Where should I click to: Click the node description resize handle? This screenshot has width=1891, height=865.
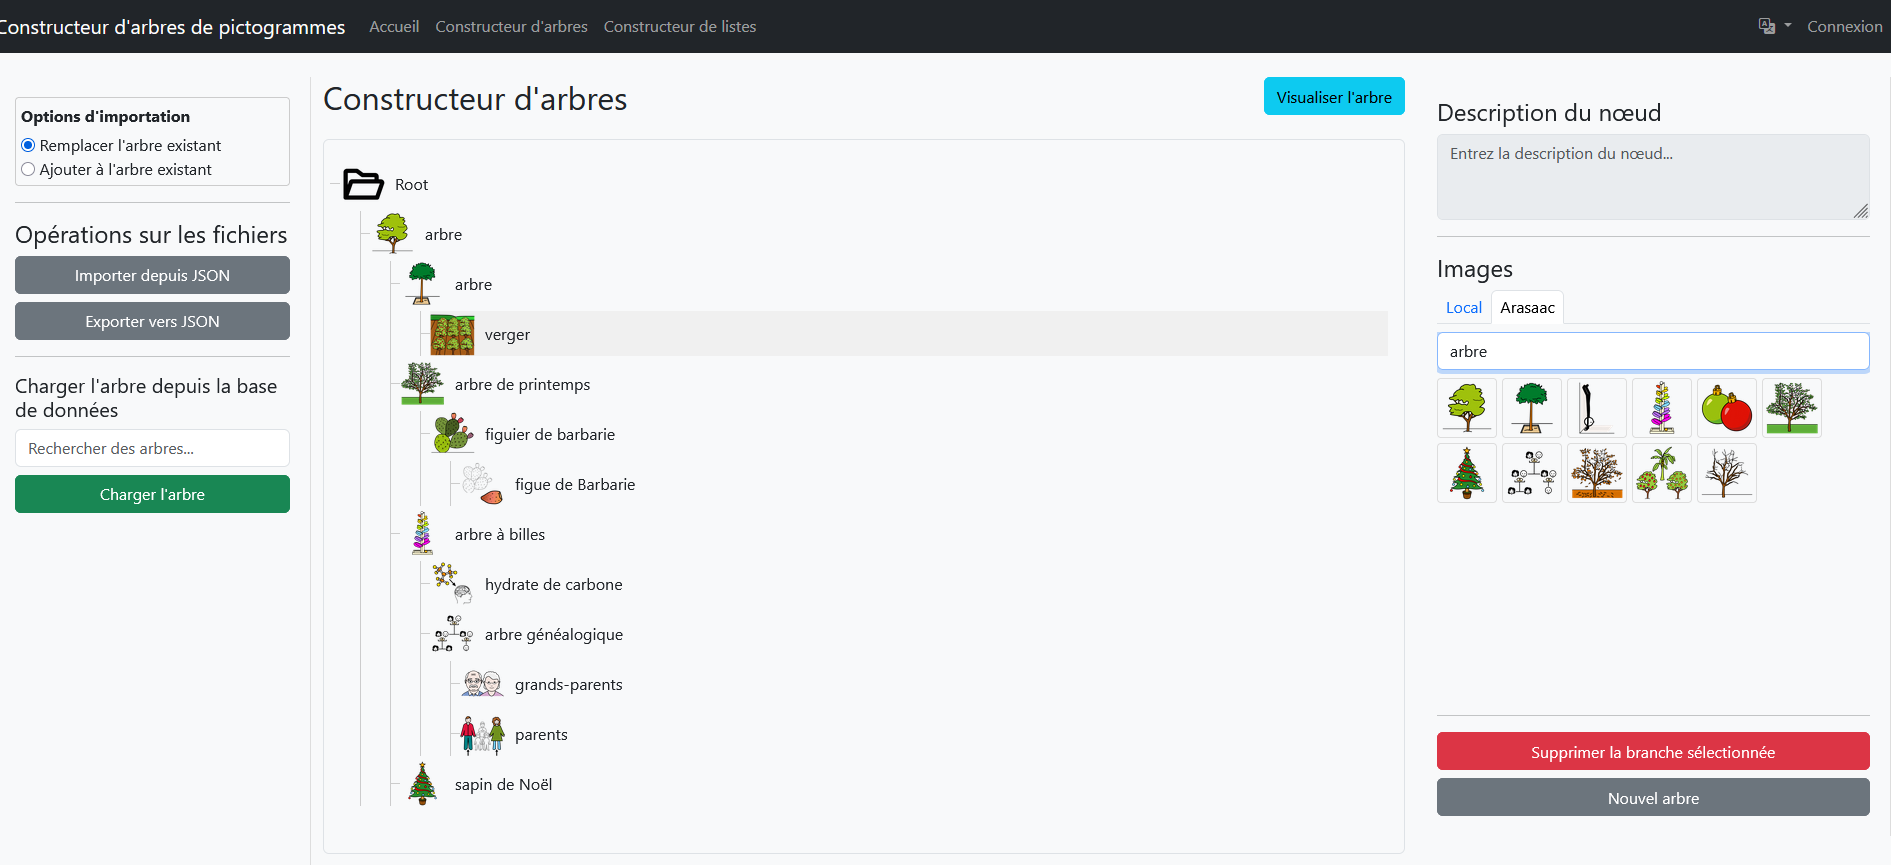tap(1860, 211)
